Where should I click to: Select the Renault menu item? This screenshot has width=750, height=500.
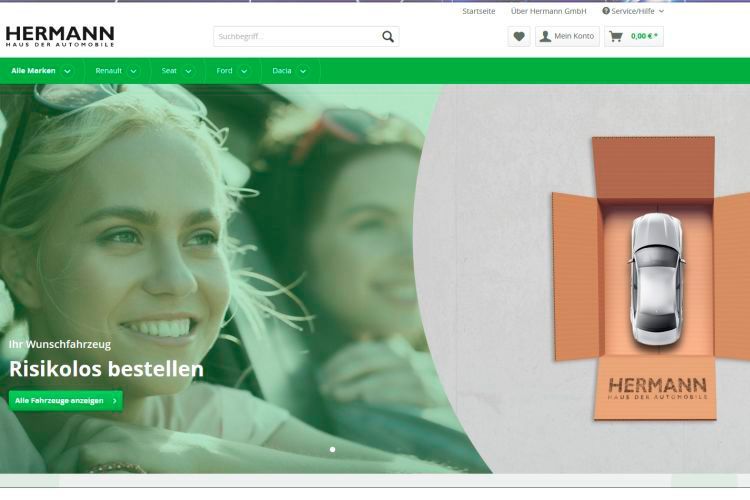(x=109, y=71)
